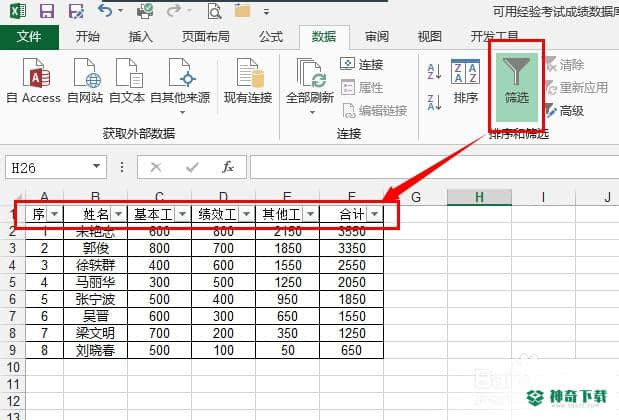The width and height of the screenshot is (619, 420).
Task: Sort descending Z to A
Action: (x=434, y=102)
